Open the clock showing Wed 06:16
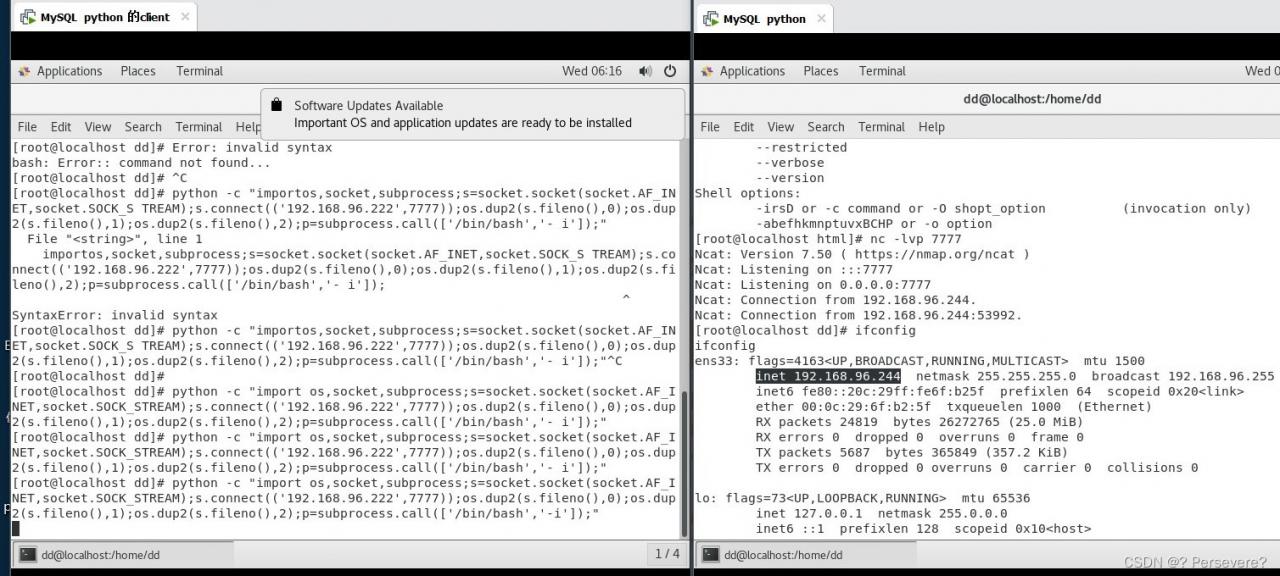1280x576 pixels. 592,71
